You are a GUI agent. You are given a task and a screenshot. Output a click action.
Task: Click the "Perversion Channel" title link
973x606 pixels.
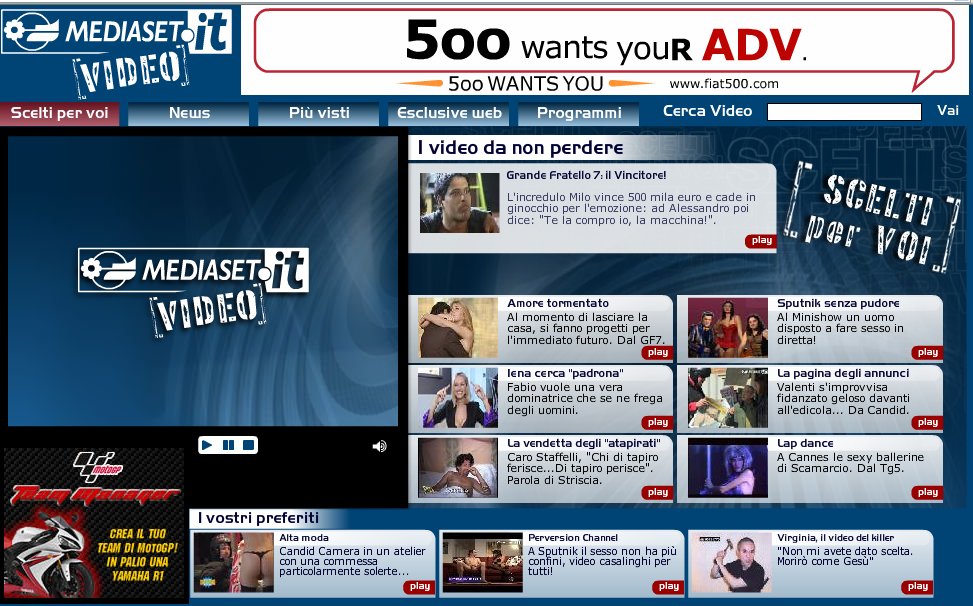coord(573,538)
